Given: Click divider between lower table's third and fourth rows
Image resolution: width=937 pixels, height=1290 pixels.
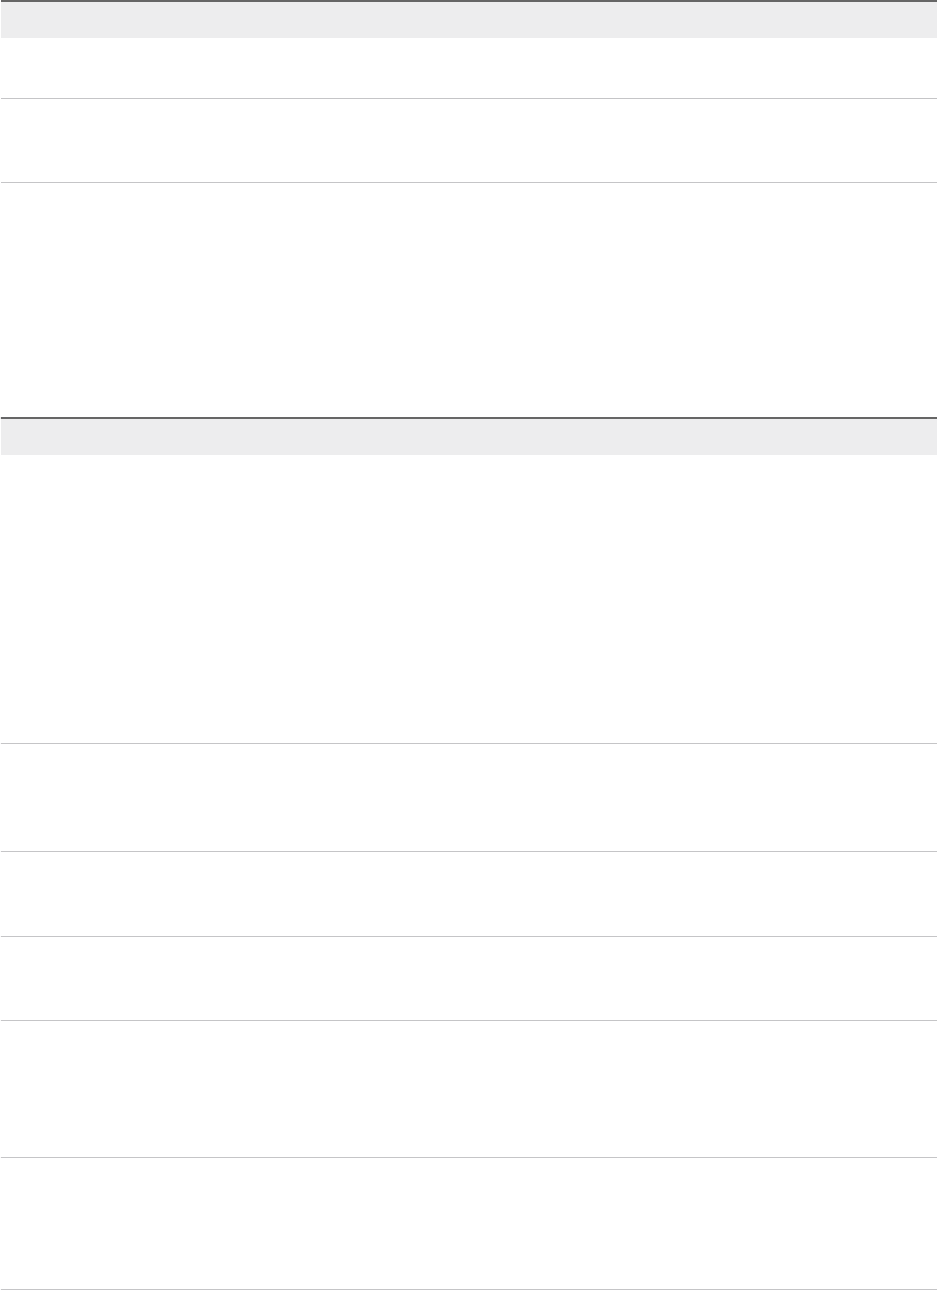Looking at the screenshot, I should tap(468, 936).
